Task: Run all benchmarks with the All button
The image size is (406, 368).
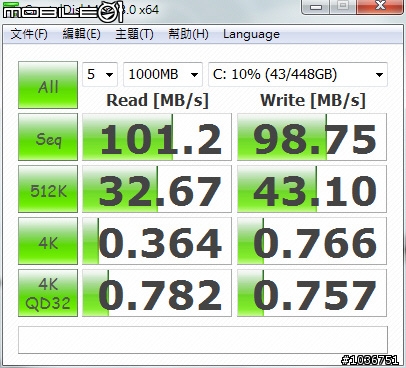Action: click(x=48, y=85)
